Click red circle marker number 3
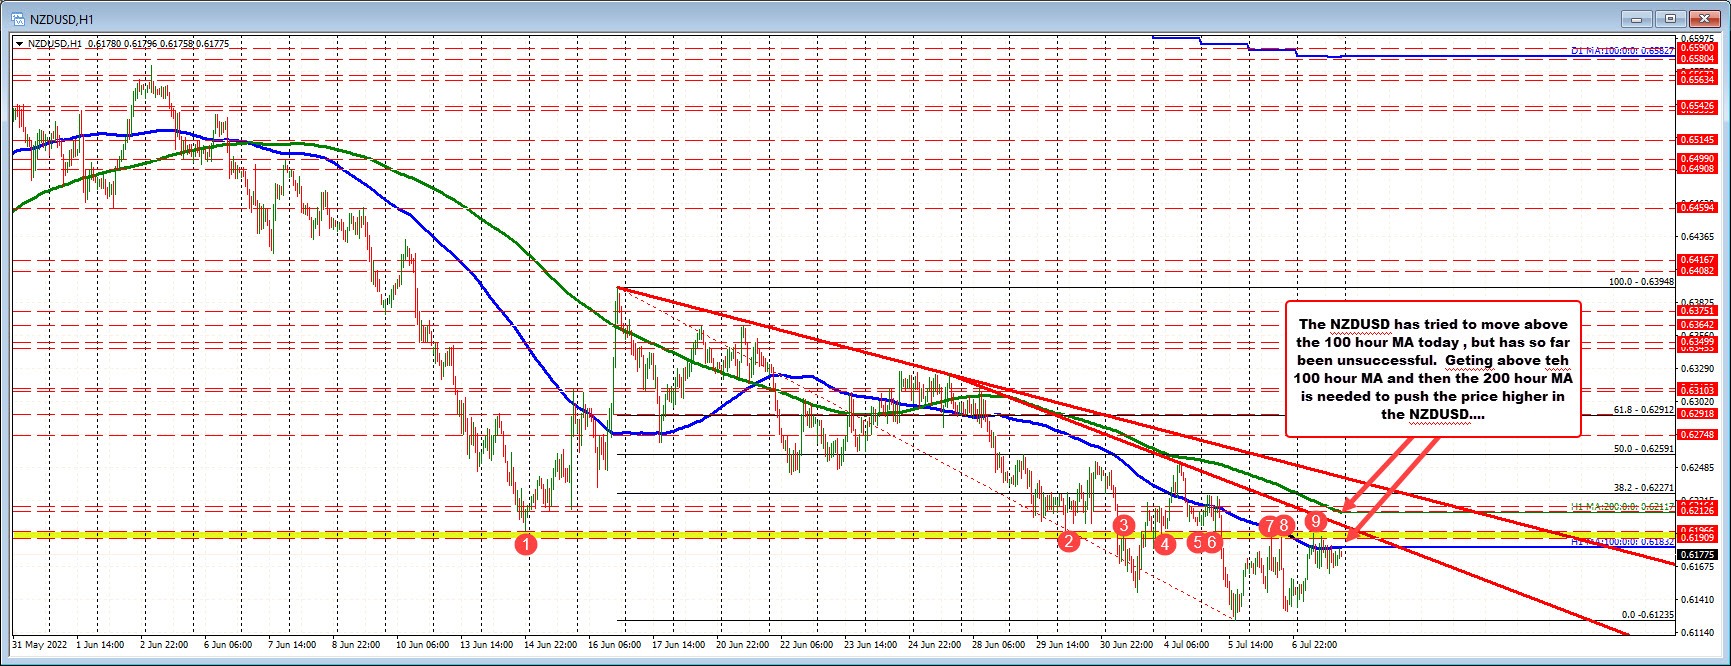 coord(1124,525)
